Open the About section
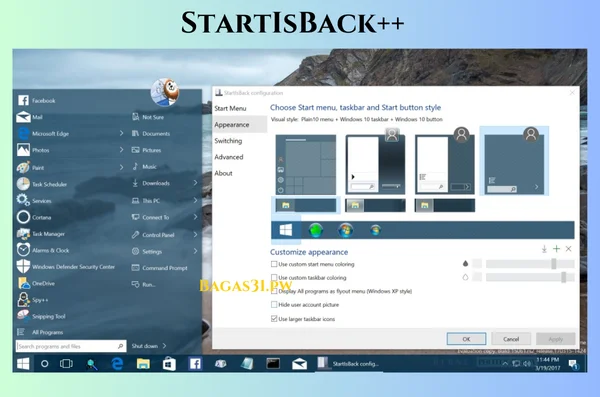 click(x=223, y=173)
